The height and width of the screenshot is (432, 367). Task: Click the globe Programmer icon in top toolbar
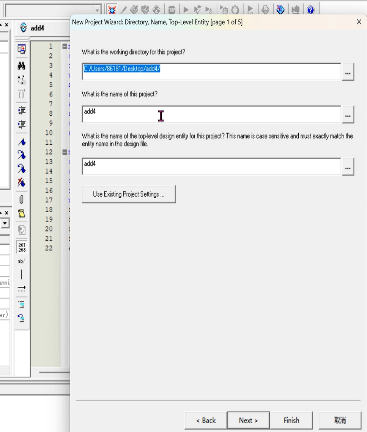pyautogui.click(x=280, y=9)
